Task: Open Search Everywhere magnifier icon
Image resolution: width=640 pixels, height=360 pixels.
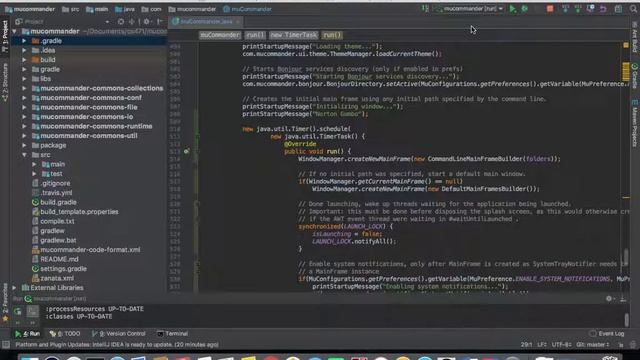Action: (633, 9)
